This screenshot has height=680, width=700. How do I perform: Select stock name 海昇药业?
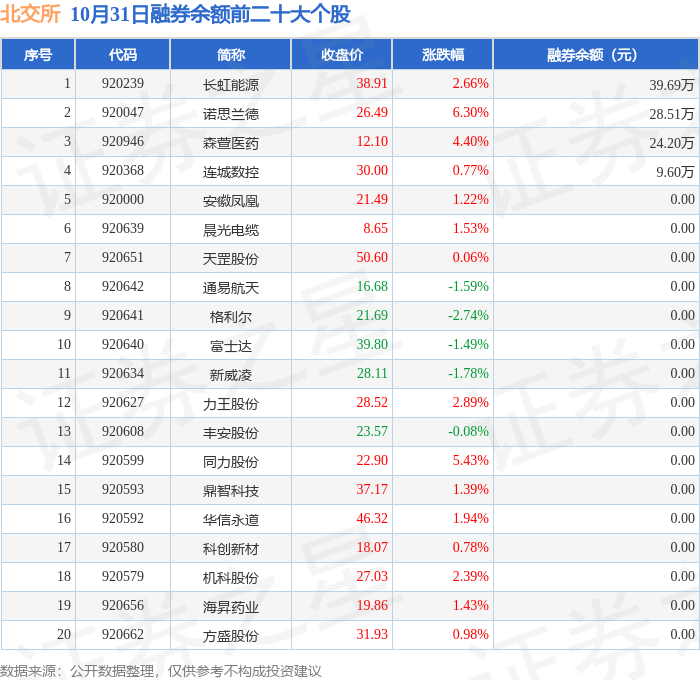tap(231, 607)
